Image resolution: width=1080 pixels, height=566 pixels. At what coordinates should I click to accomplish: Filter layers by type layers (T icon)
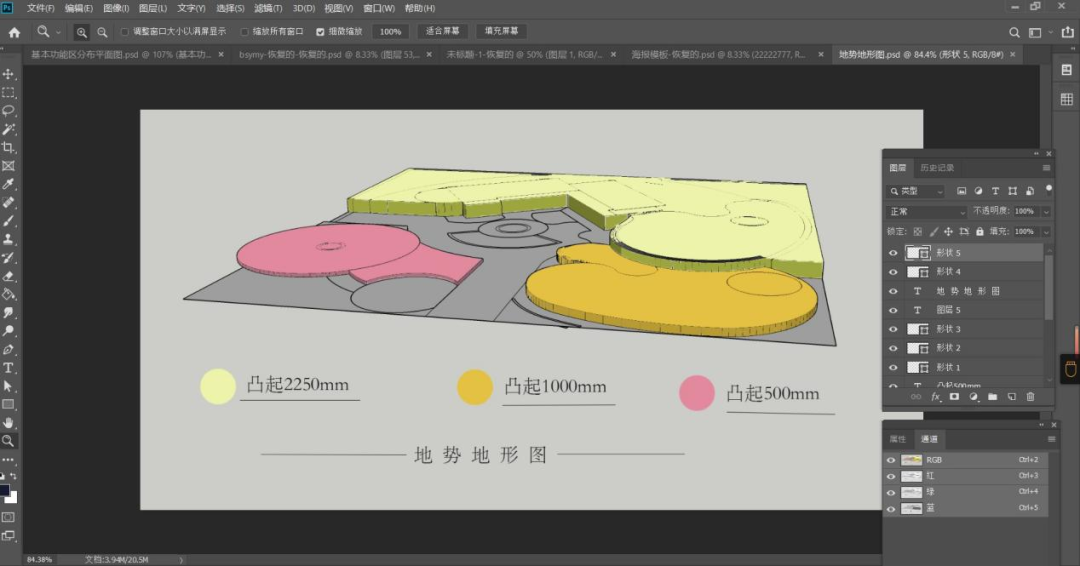(995, 191)
